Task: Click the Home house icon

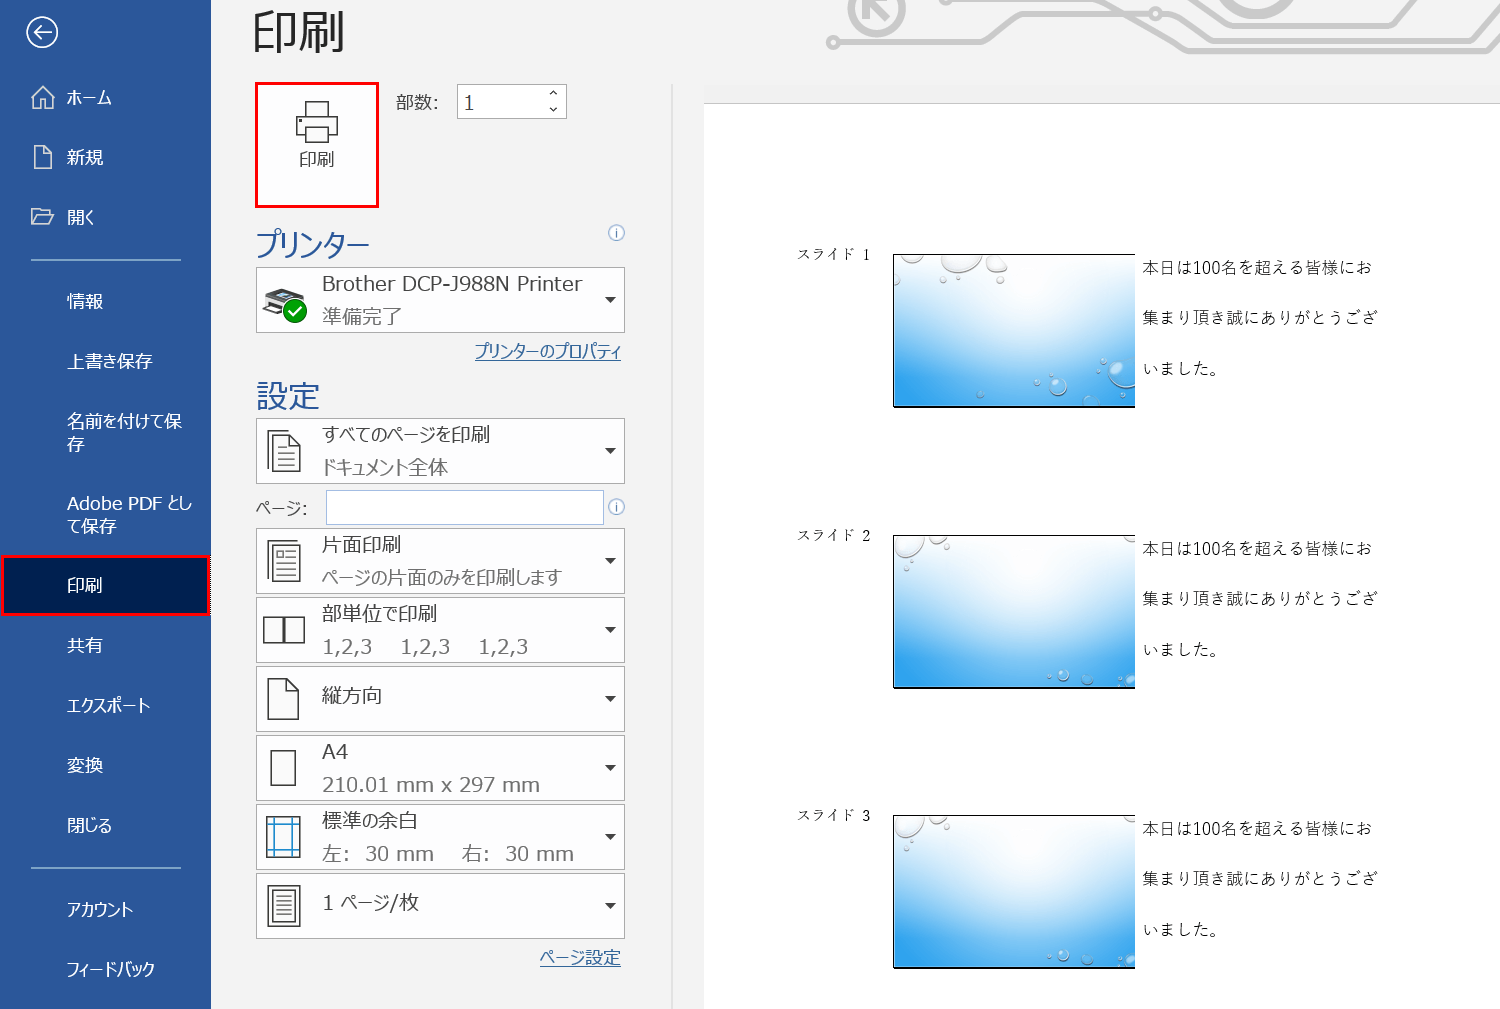Action: coord(43,97)
